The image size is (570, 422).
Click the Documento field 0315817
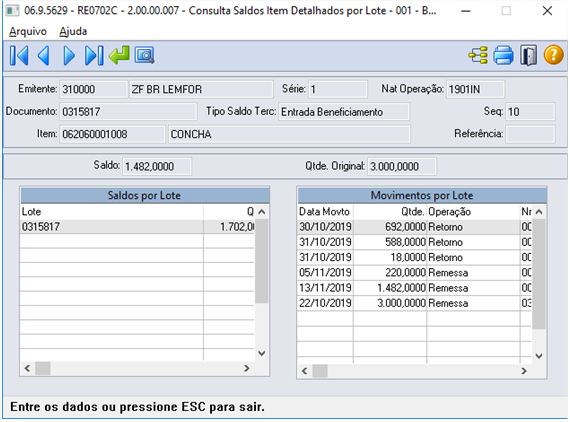pos(128,112)
